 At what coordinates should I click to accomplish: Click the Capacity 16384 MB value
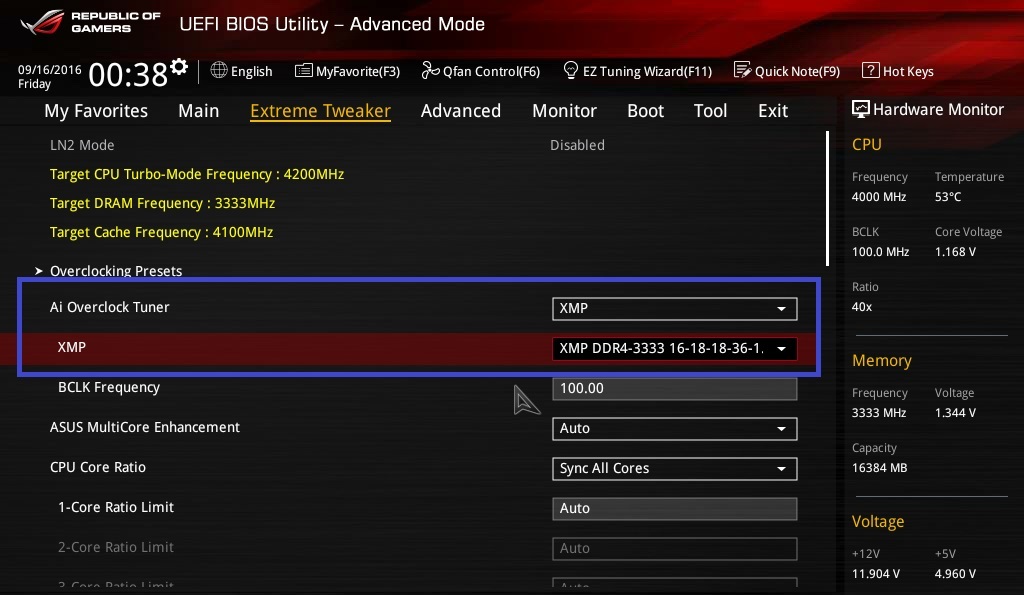(x=880, y=468)
